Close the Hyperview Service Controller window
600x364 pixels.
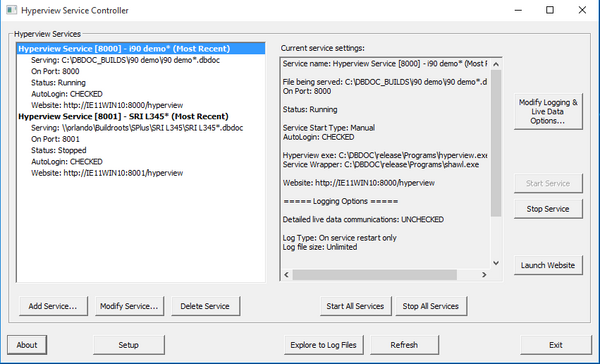click(582, 10)
